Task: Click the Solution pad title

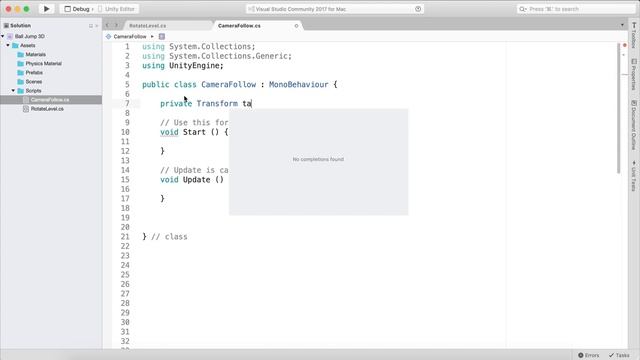Action: 20,26
